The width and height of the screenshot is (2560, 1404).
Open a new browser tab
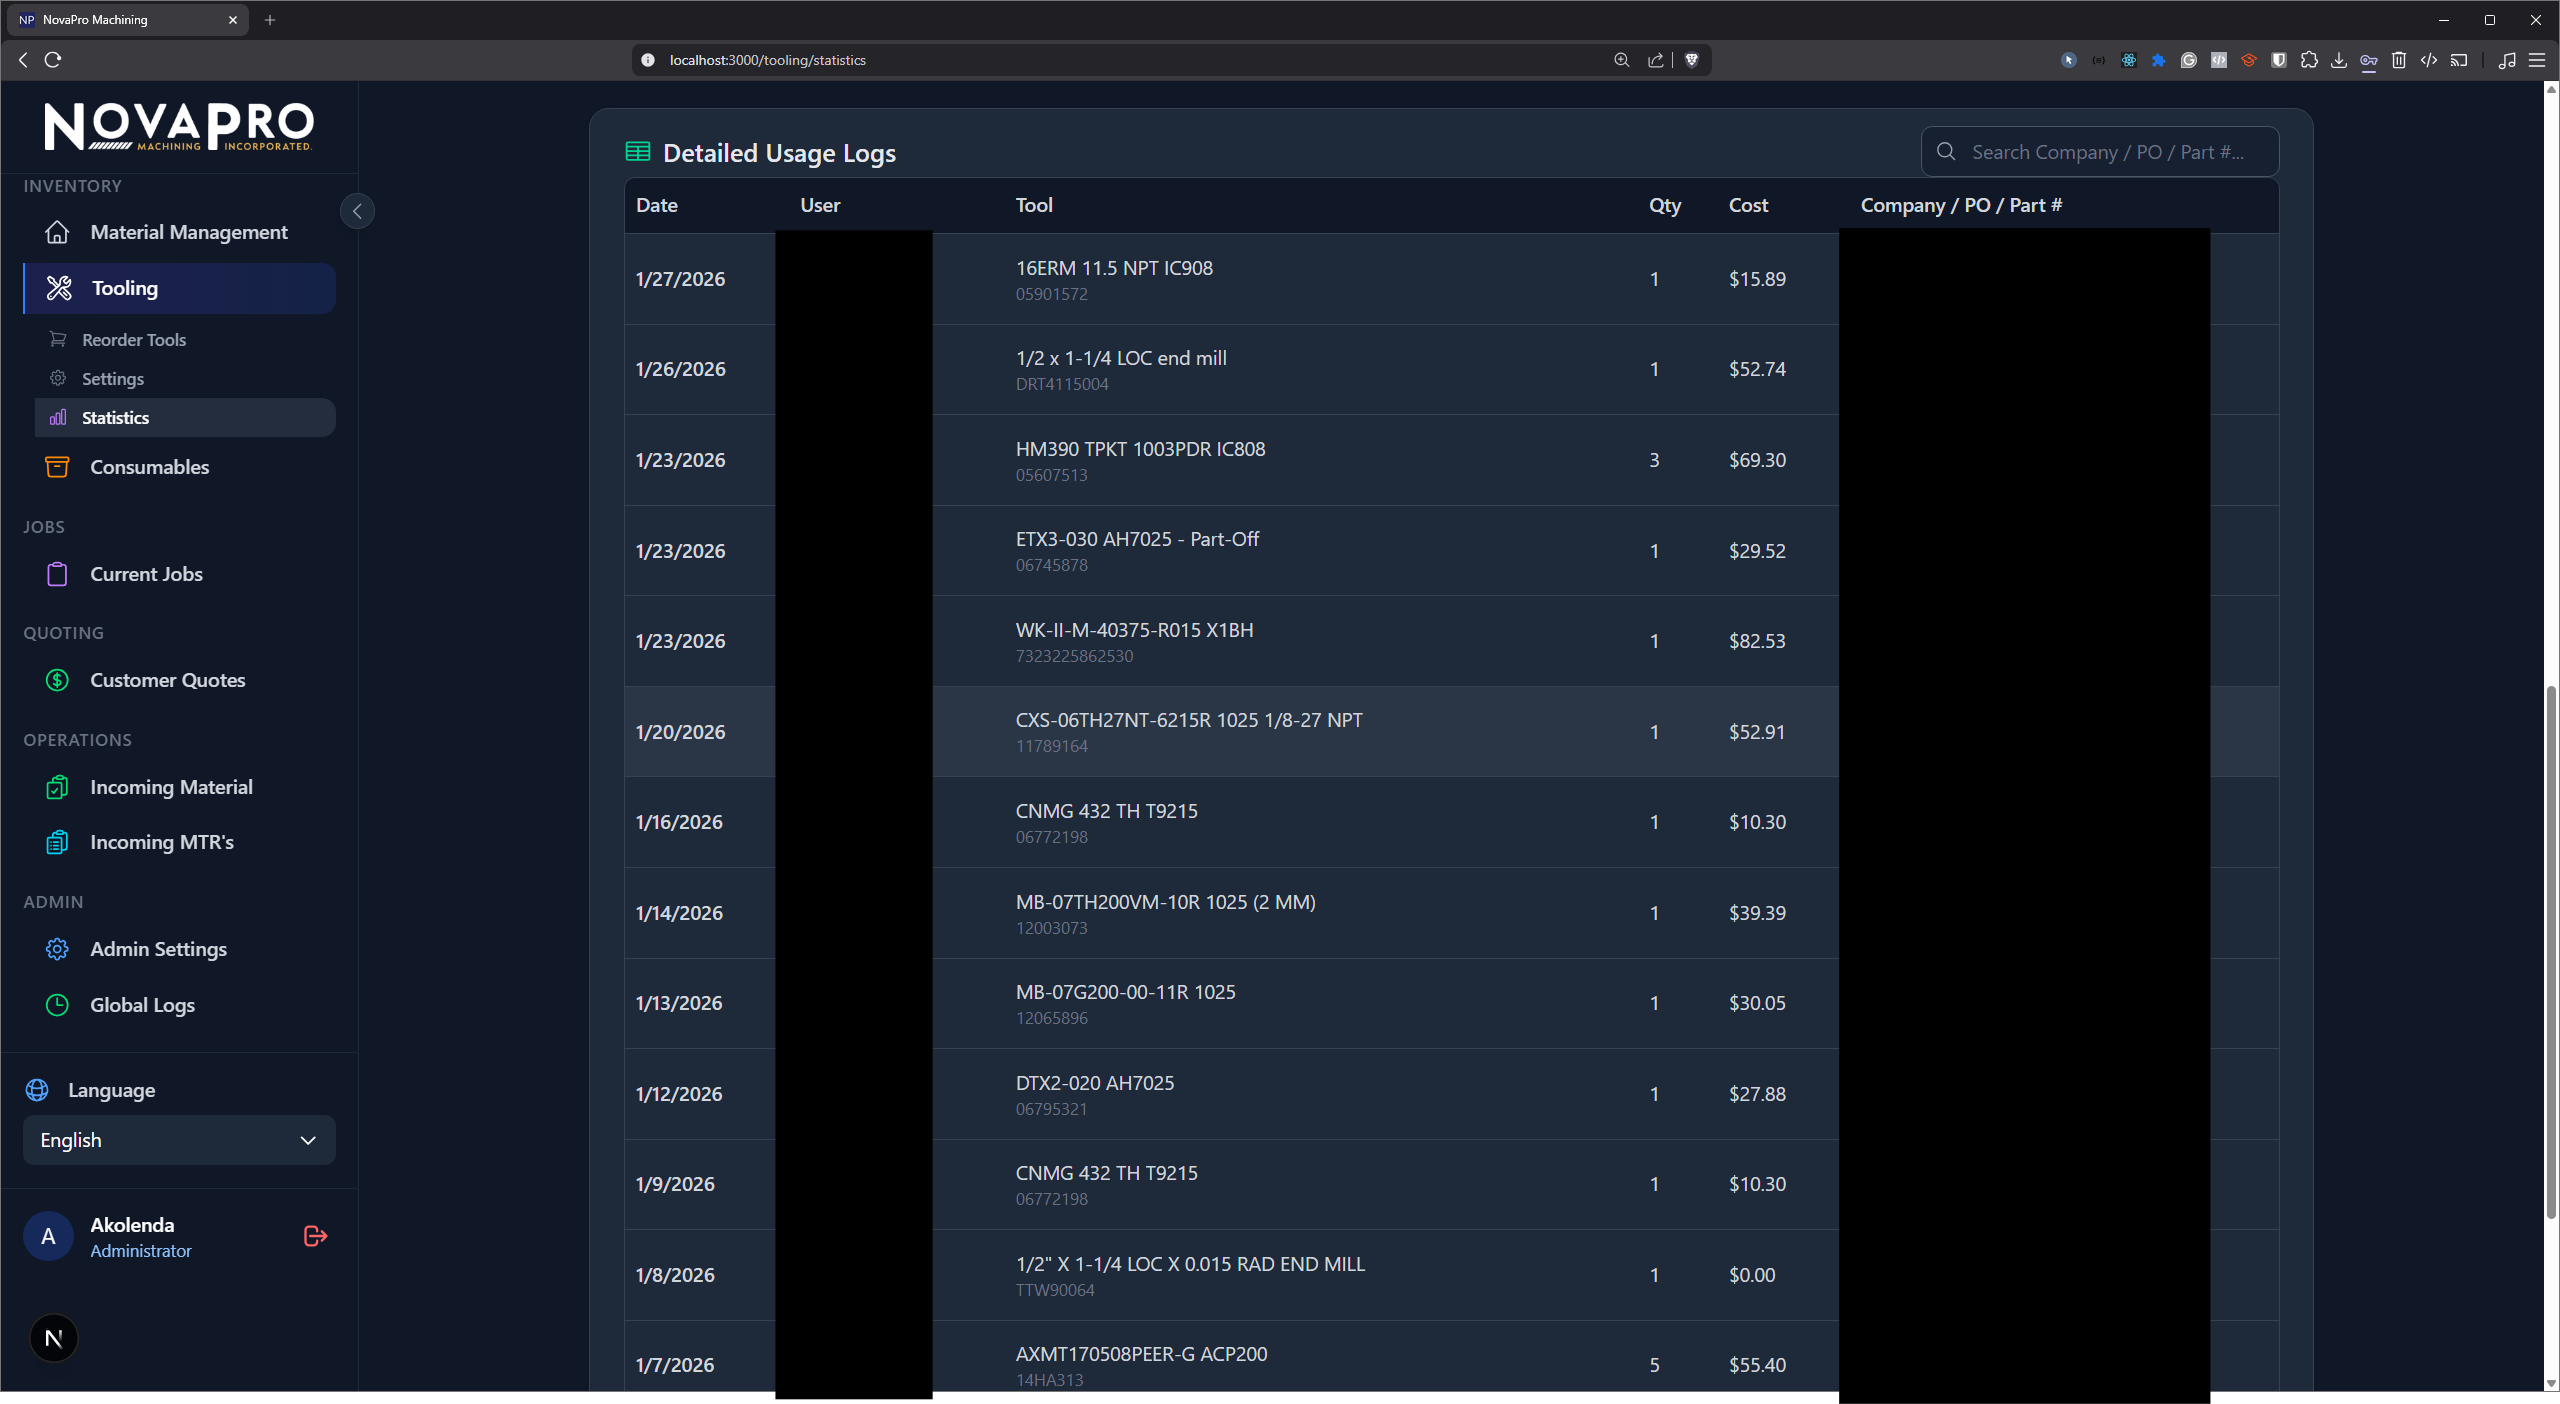pos(269,19)
